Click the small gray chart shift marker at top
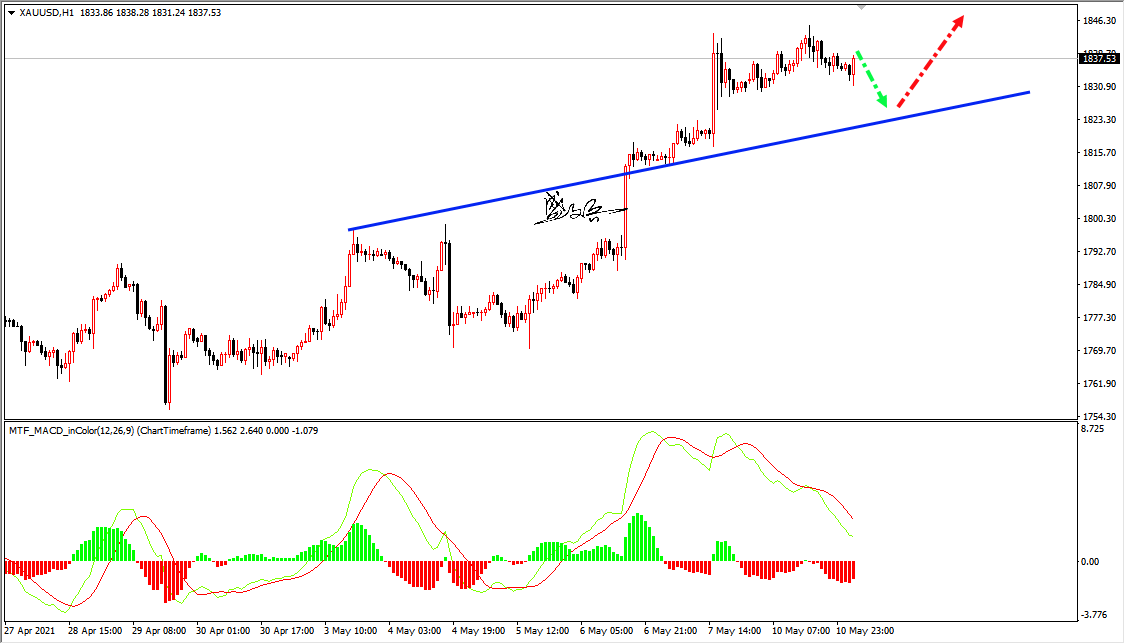1125x644 pixels. (x=862, y=7)
